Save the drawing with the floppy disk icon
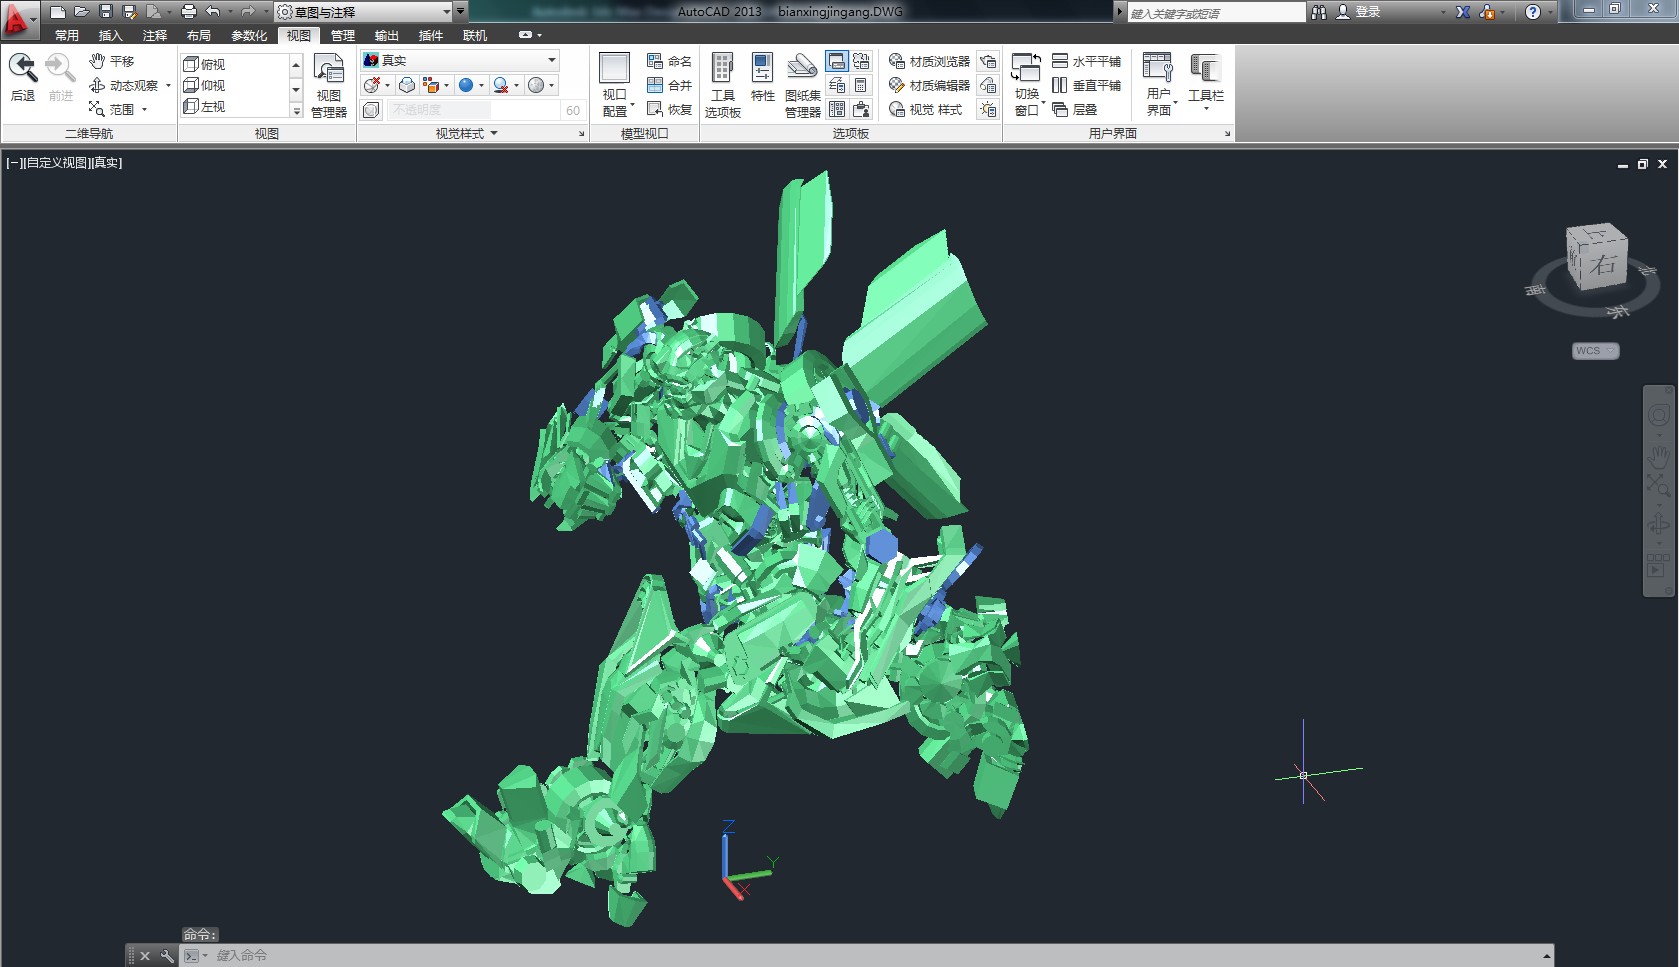The height and width of the screenshot is (967, 1679). pos(106,12)
